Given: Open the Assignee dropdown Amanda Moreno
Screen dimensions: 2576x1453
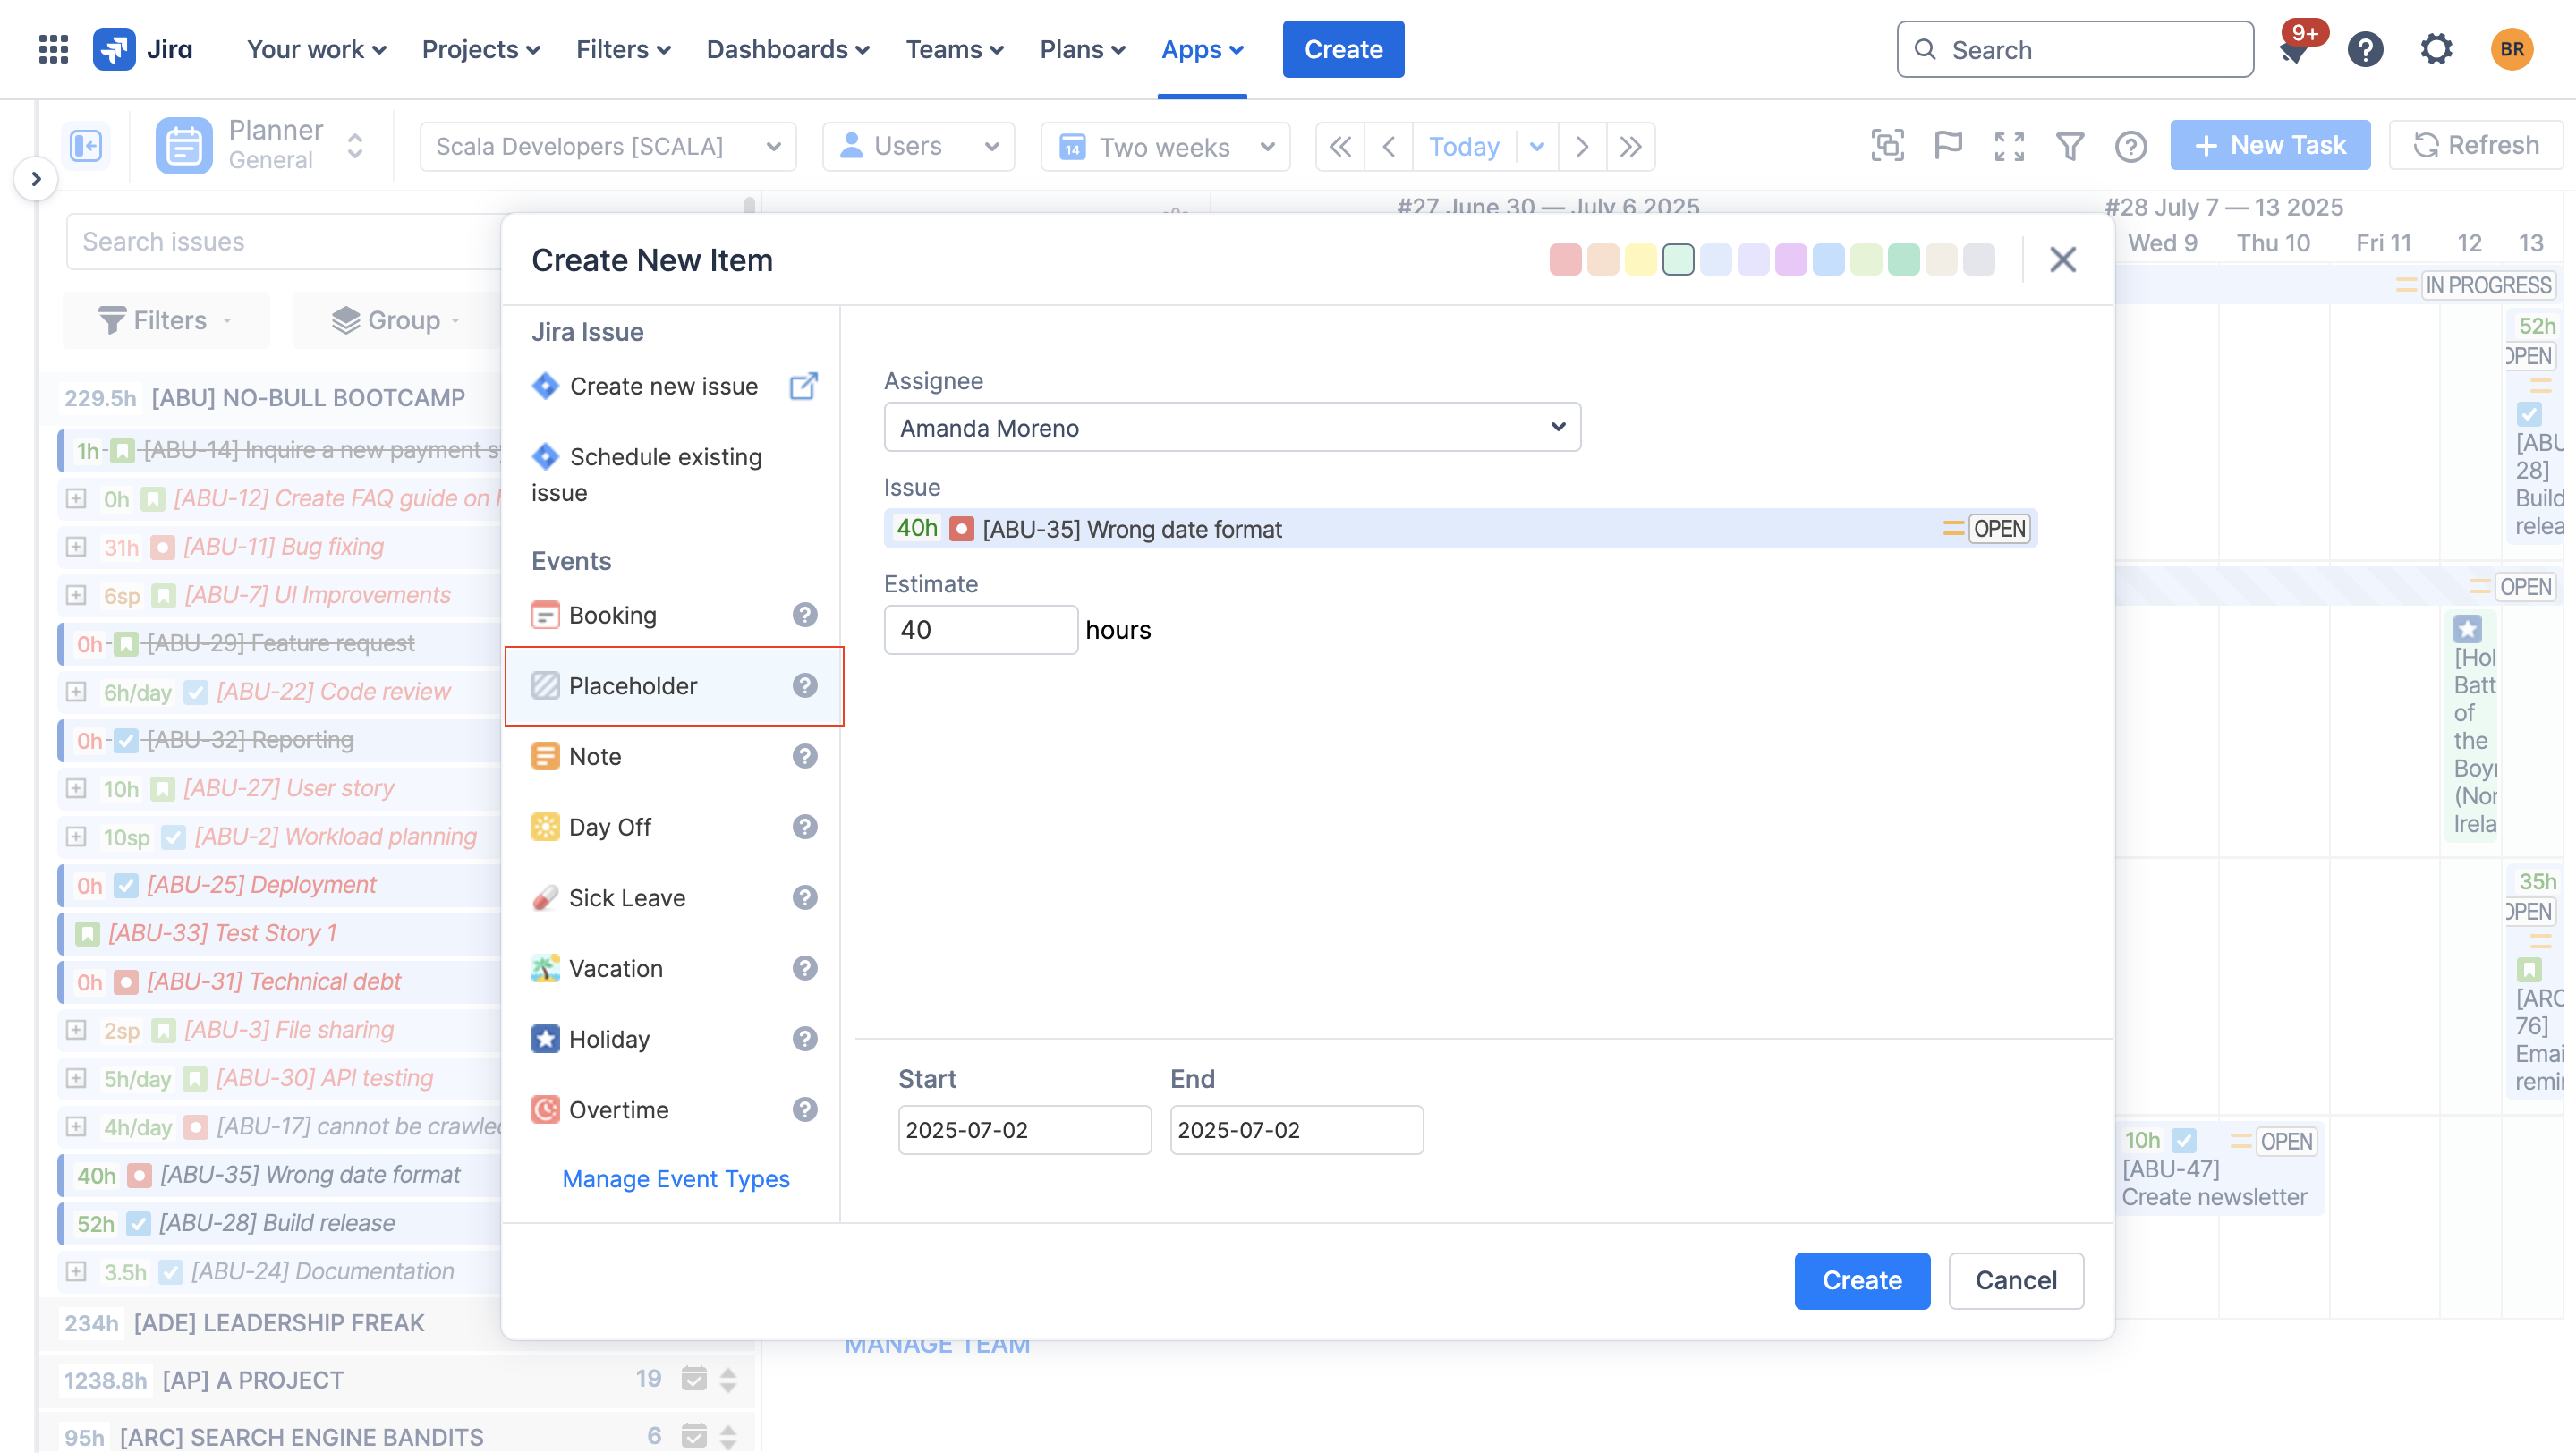Looking at the screenshot, I should point(1232,428).
